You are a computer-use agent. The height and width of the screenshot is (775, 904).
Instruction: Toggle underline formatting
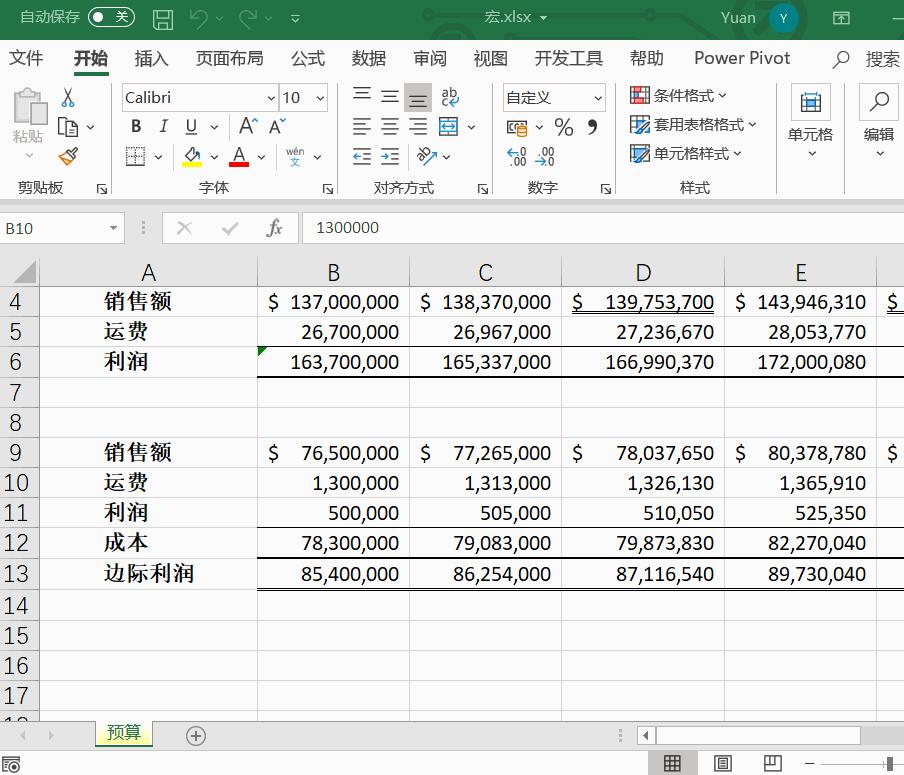click(189, 127)
